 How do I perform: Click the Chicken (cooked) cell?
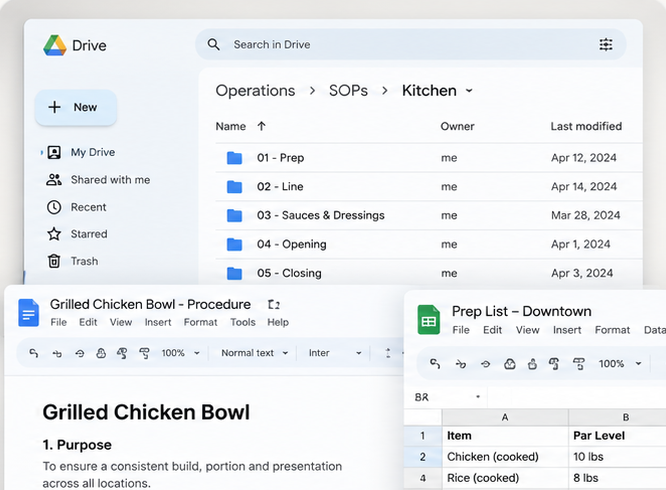pos(505,457)
